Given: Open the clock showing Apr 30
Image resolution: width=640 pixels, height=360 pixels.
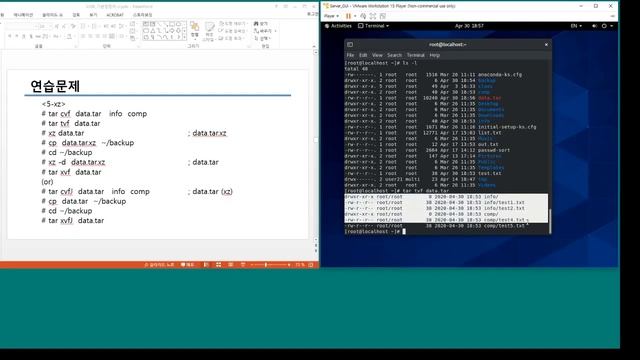Looking at the screenshot, I should (469, 26).
